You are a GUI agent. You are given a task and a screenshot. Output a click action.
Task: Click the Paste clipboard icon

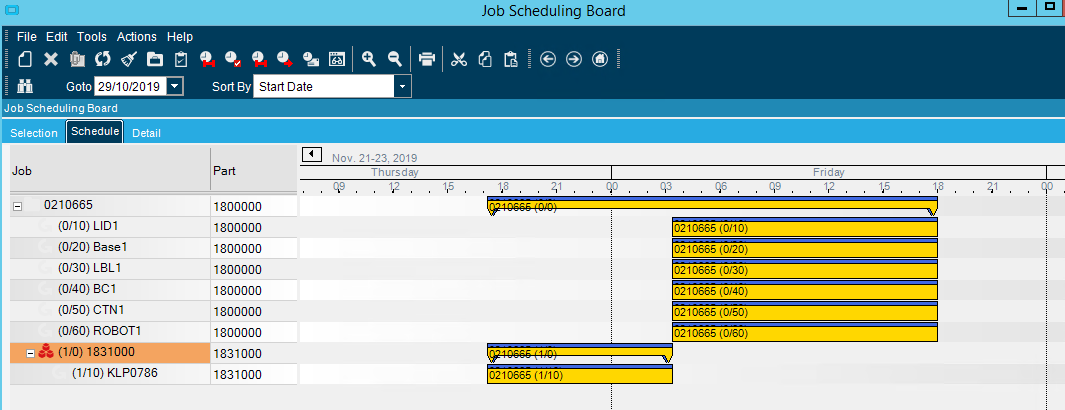511,59
